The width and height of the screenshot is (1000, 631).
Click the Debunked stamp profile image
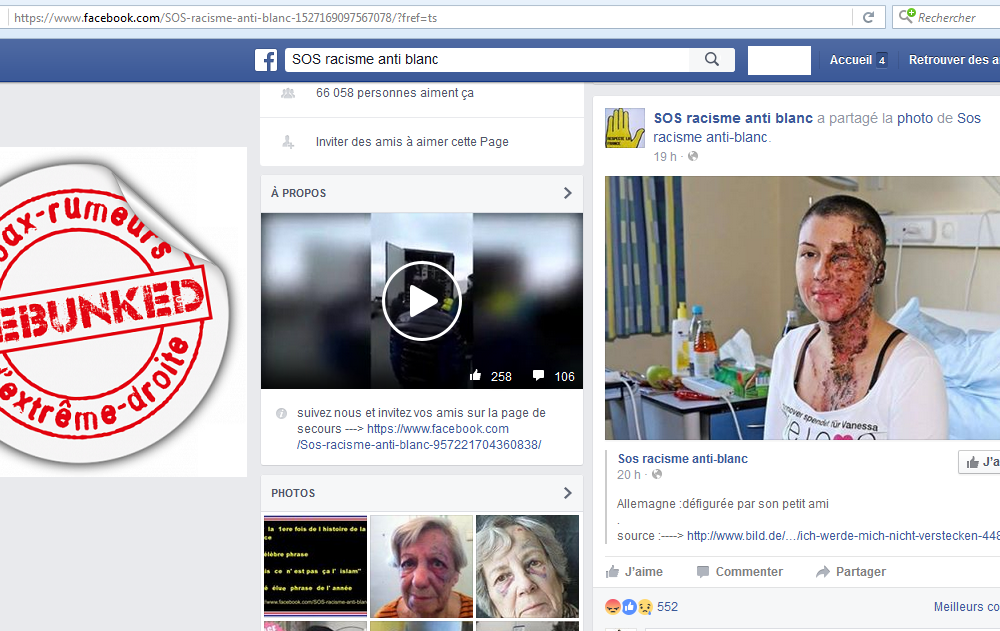point(123,312)
